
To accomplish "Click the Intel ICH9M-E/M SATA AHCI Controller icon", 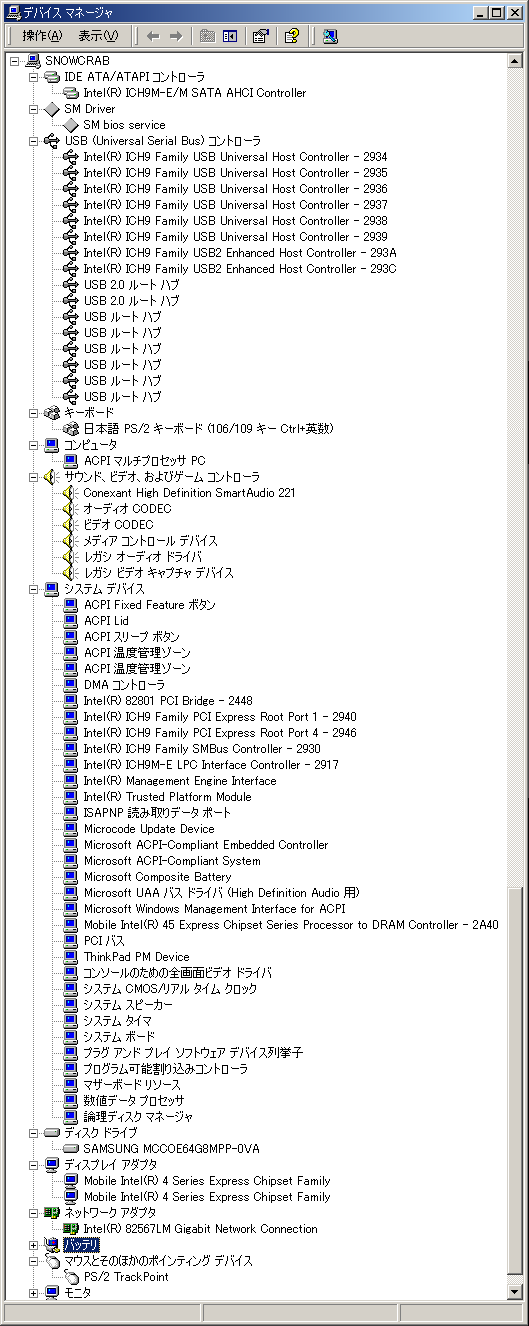I will 71,93.
